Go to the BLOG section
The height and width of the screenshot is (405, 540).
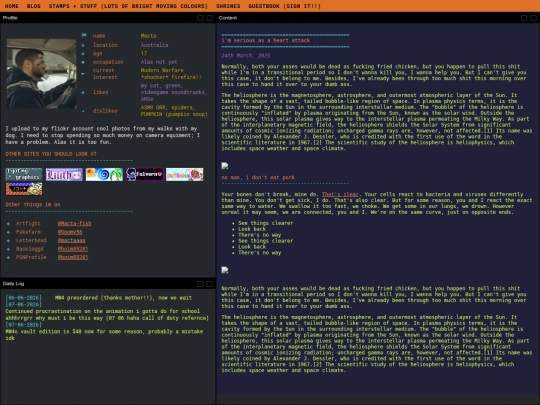click(x=33, y=6)
